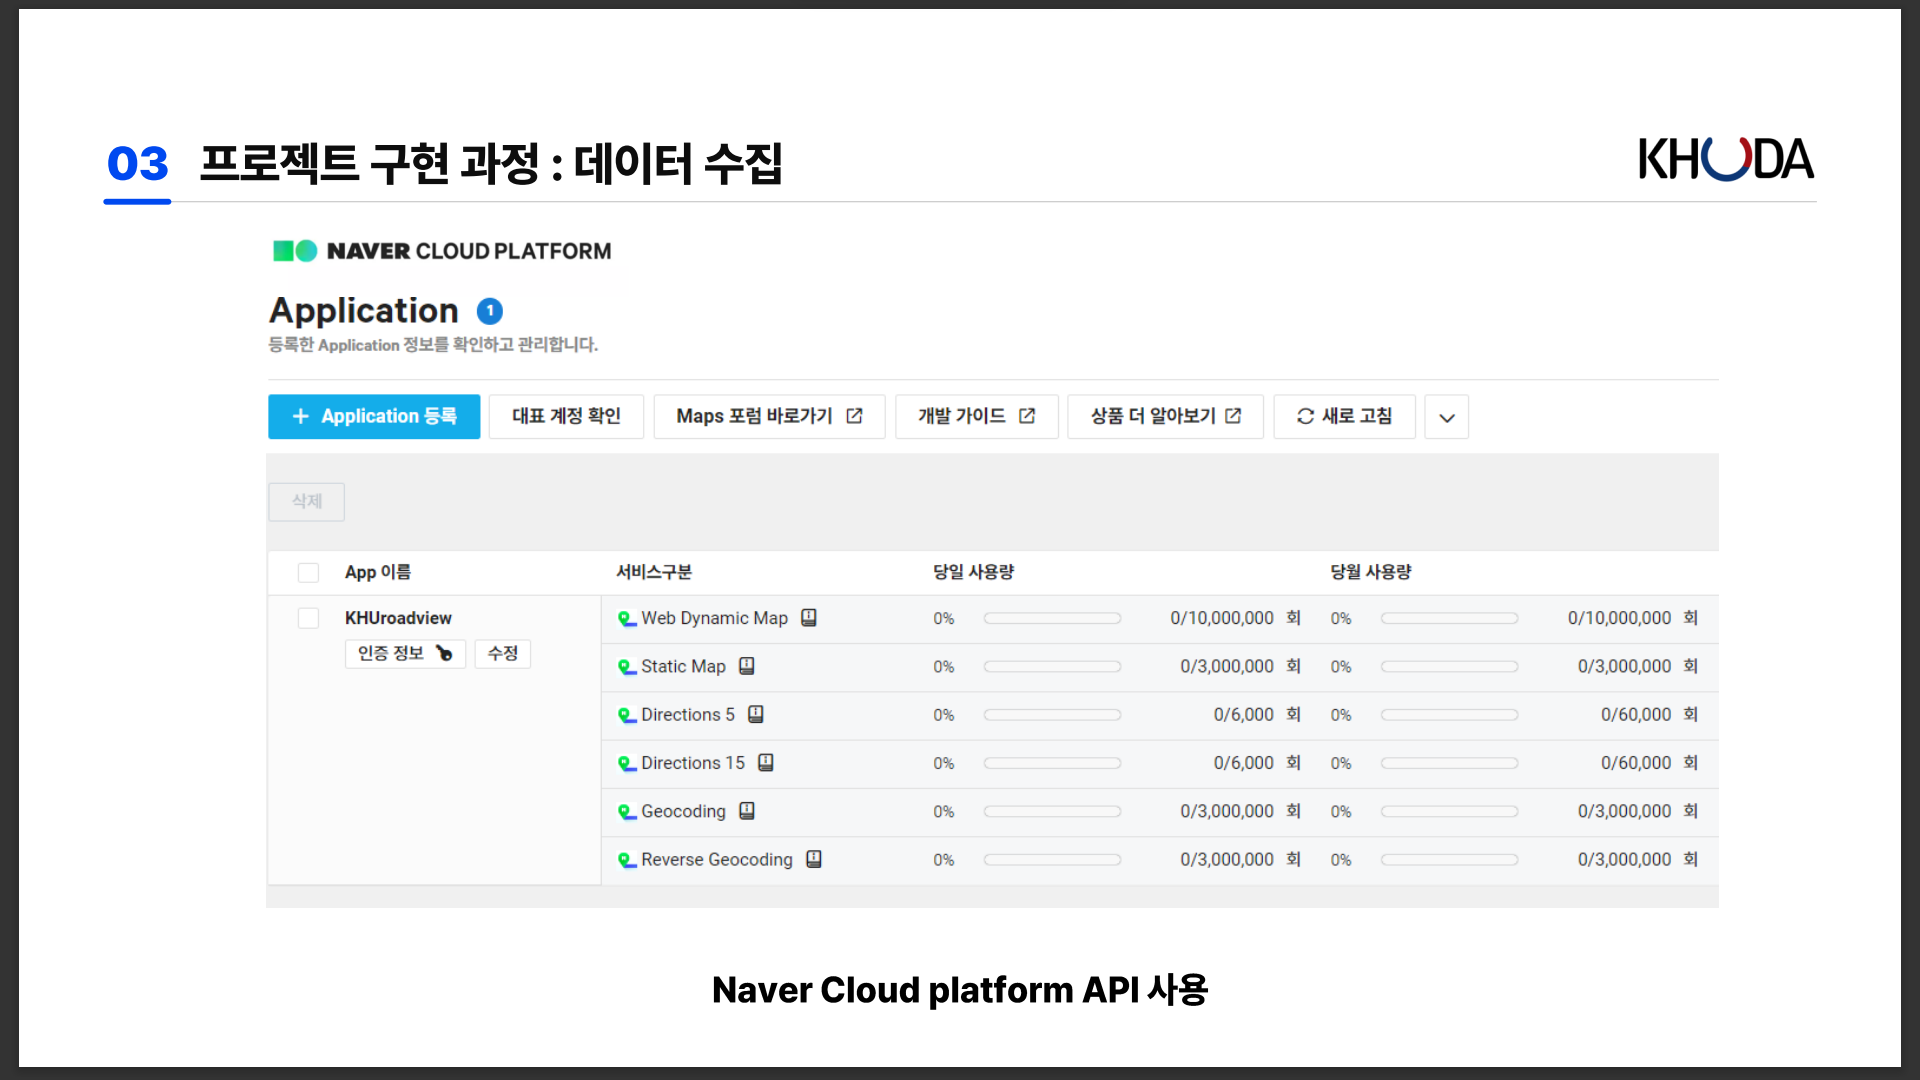1920x1080 pixels.
Task: Click the 대표 계정 확인 button
Action: (x=566, y=416)
